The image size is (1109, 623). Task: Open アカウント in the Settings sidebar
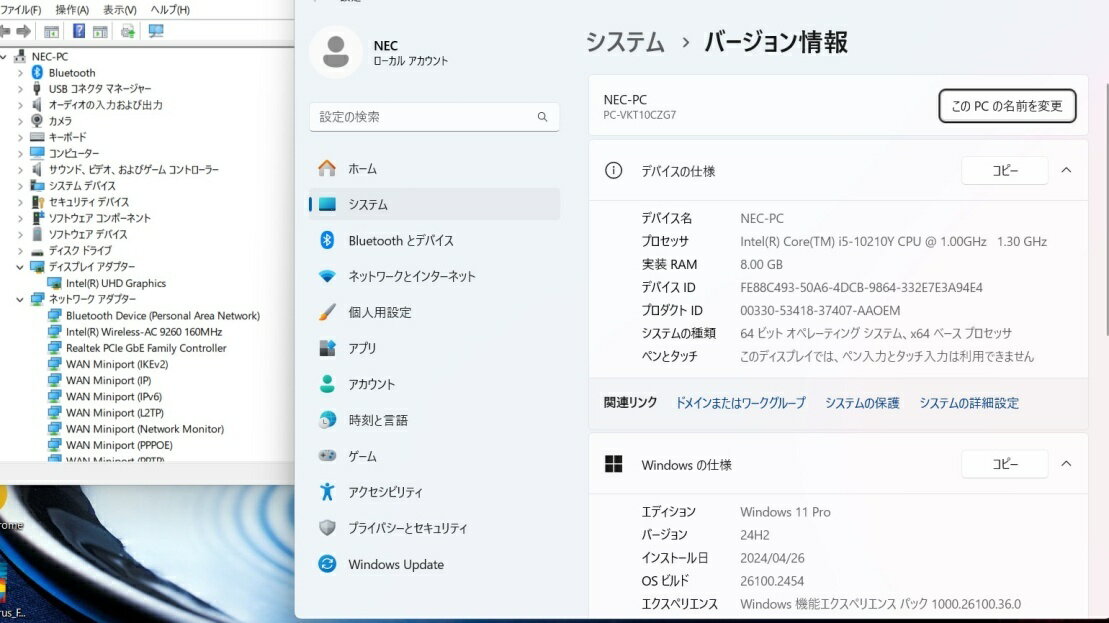coord(434,384)
